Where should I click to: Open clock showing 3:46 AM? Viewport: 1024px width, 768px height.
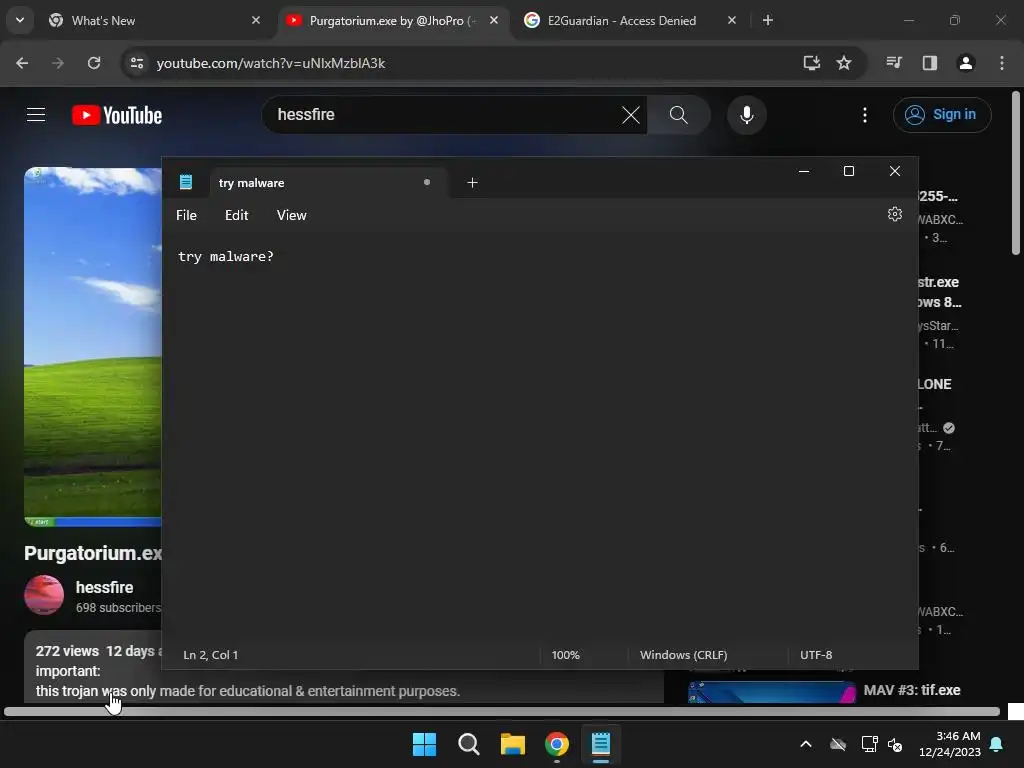click(x=950, y=744)
